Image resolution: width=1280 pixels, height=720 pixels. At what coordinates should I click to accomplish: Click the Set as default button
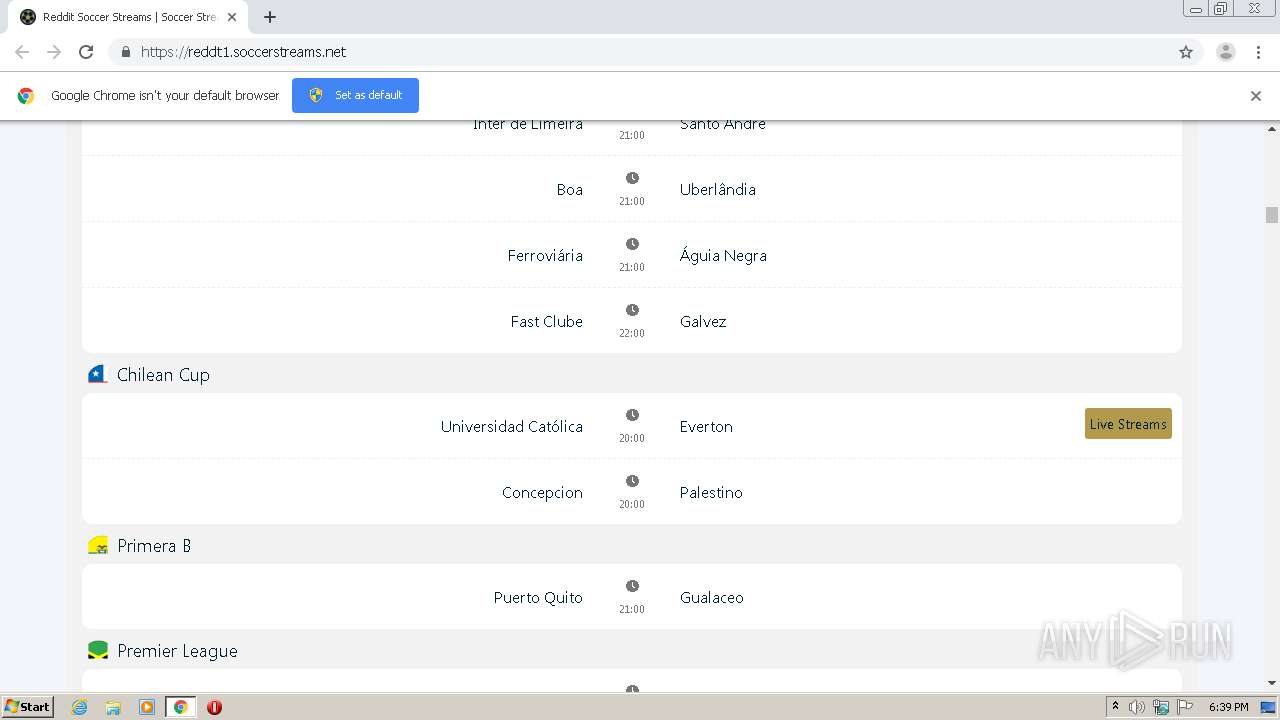[x=355, y=95]
